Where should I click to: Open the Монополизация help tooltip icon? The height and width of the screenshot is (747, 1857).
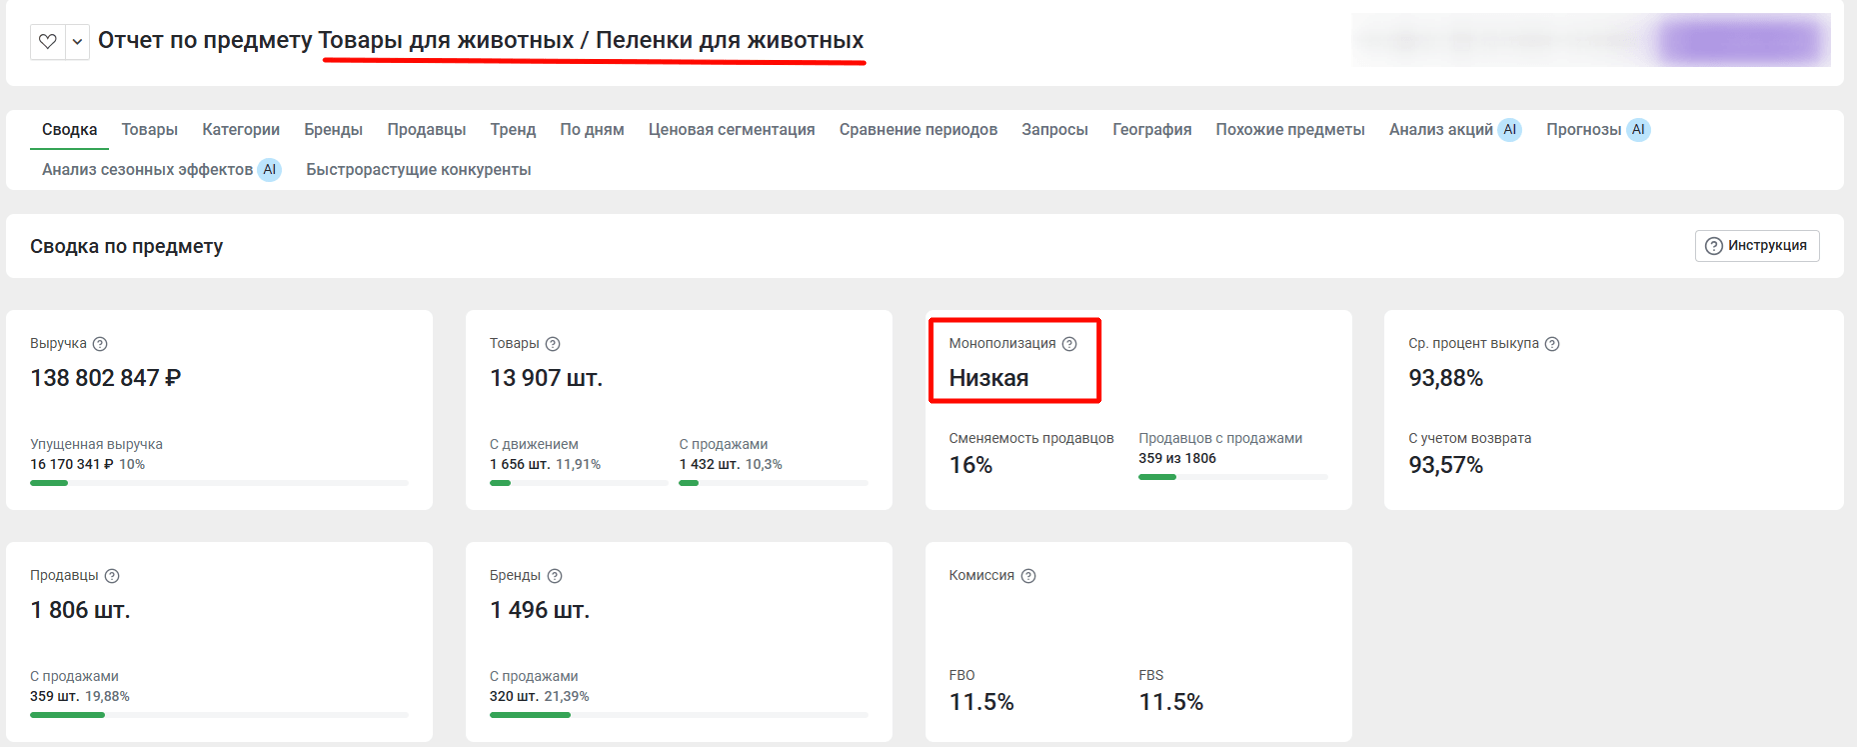pyautogui.click(x=1069, y=344)
